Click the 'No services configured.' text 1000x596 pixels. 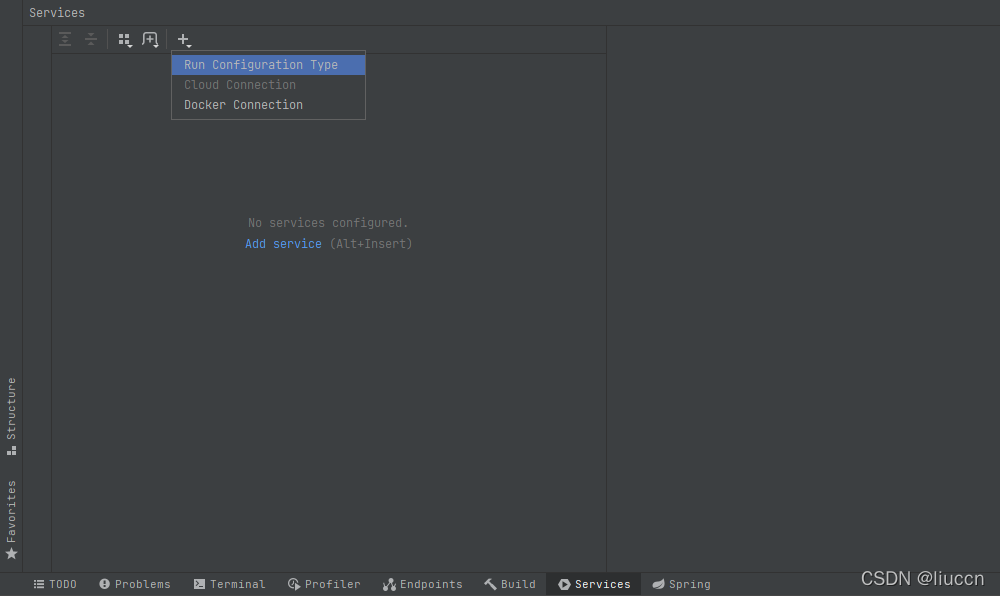pos(328,223)
